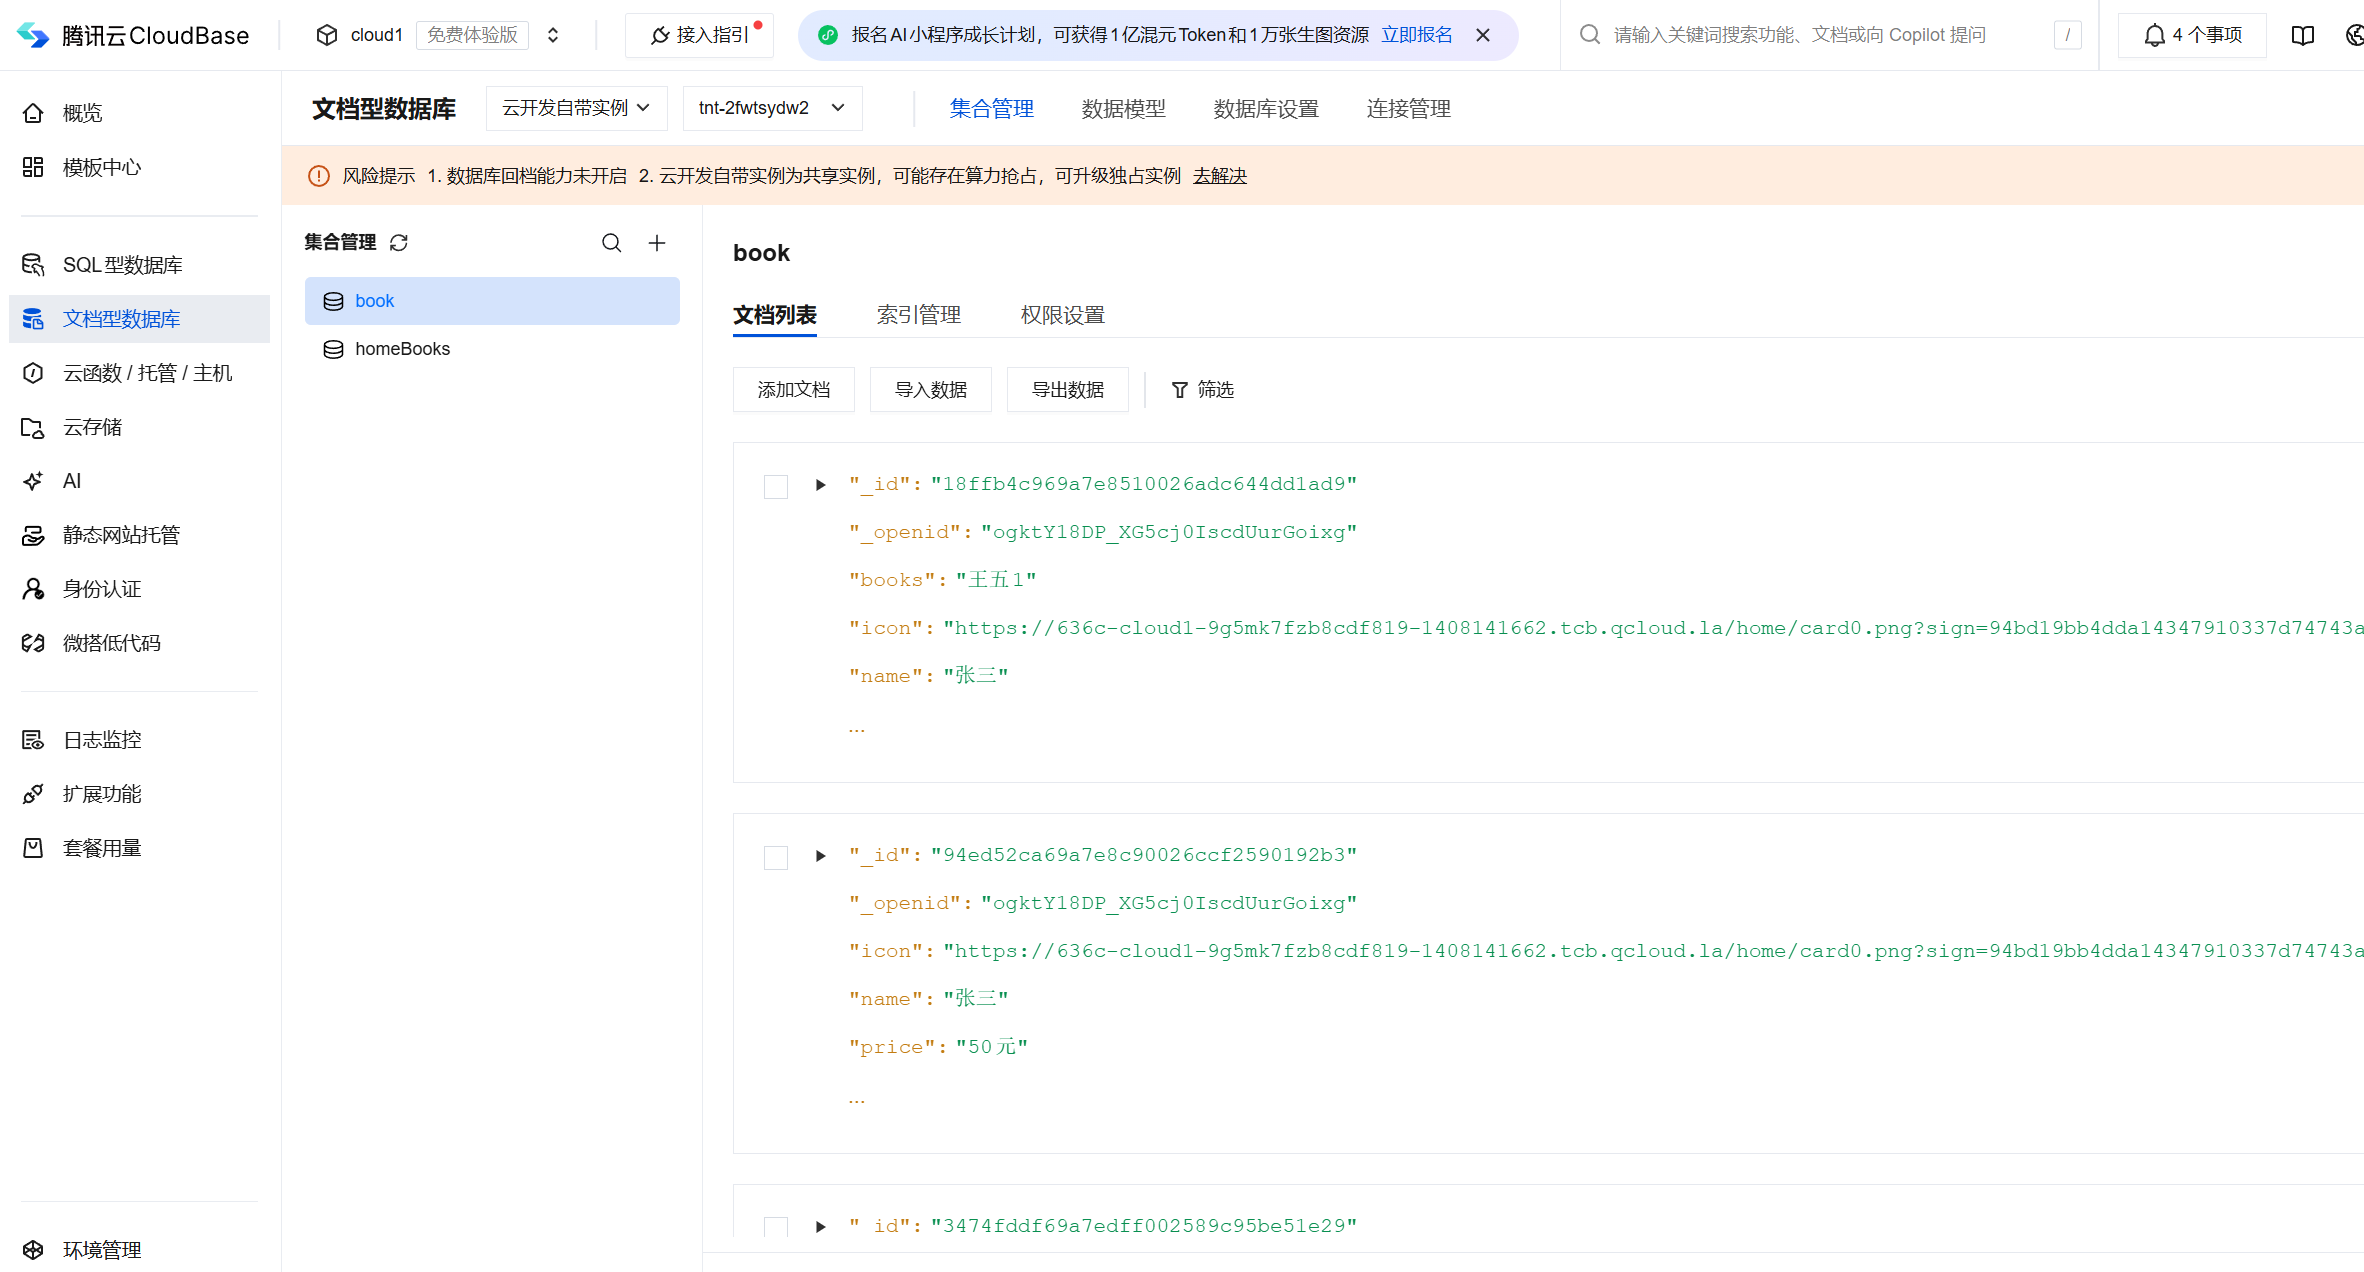This screenshot has height=1272, width=2364.
Task: Open the documentation book icon
Action: [2303, 35]
